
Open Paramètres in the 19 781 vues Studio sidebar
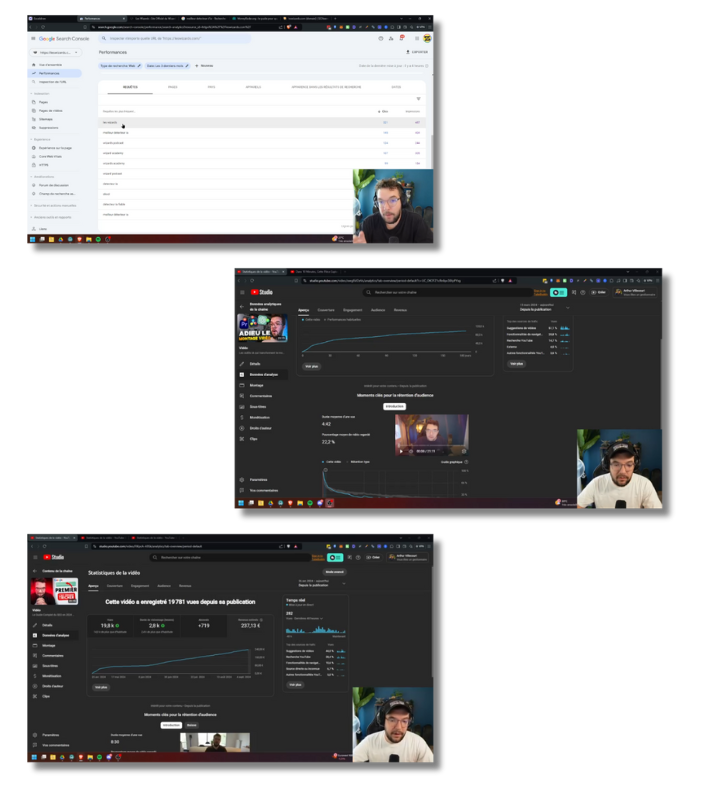tap(49, 734)
